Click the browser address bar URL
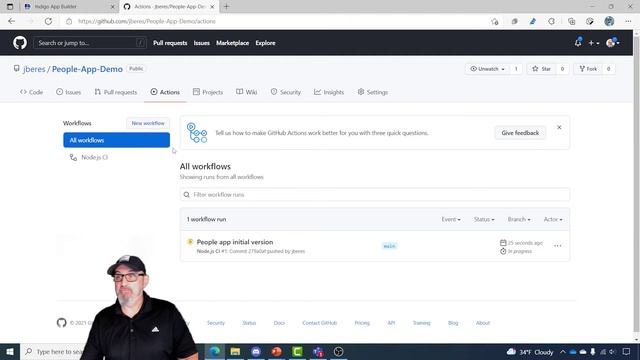640x360 pixels. click(x=147, y=21)
